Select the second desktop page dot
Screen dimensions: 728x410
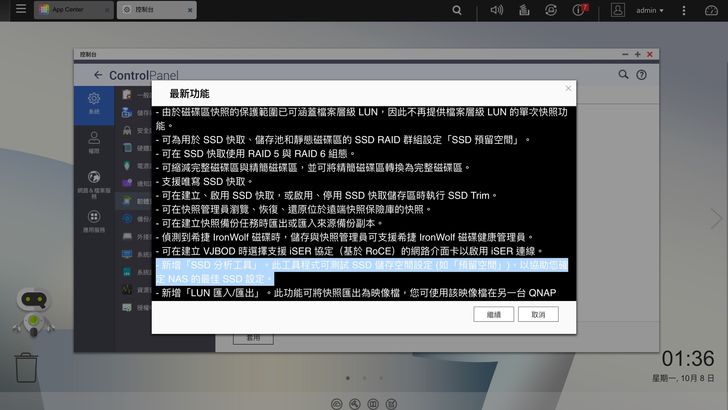[x=364, y=378]
